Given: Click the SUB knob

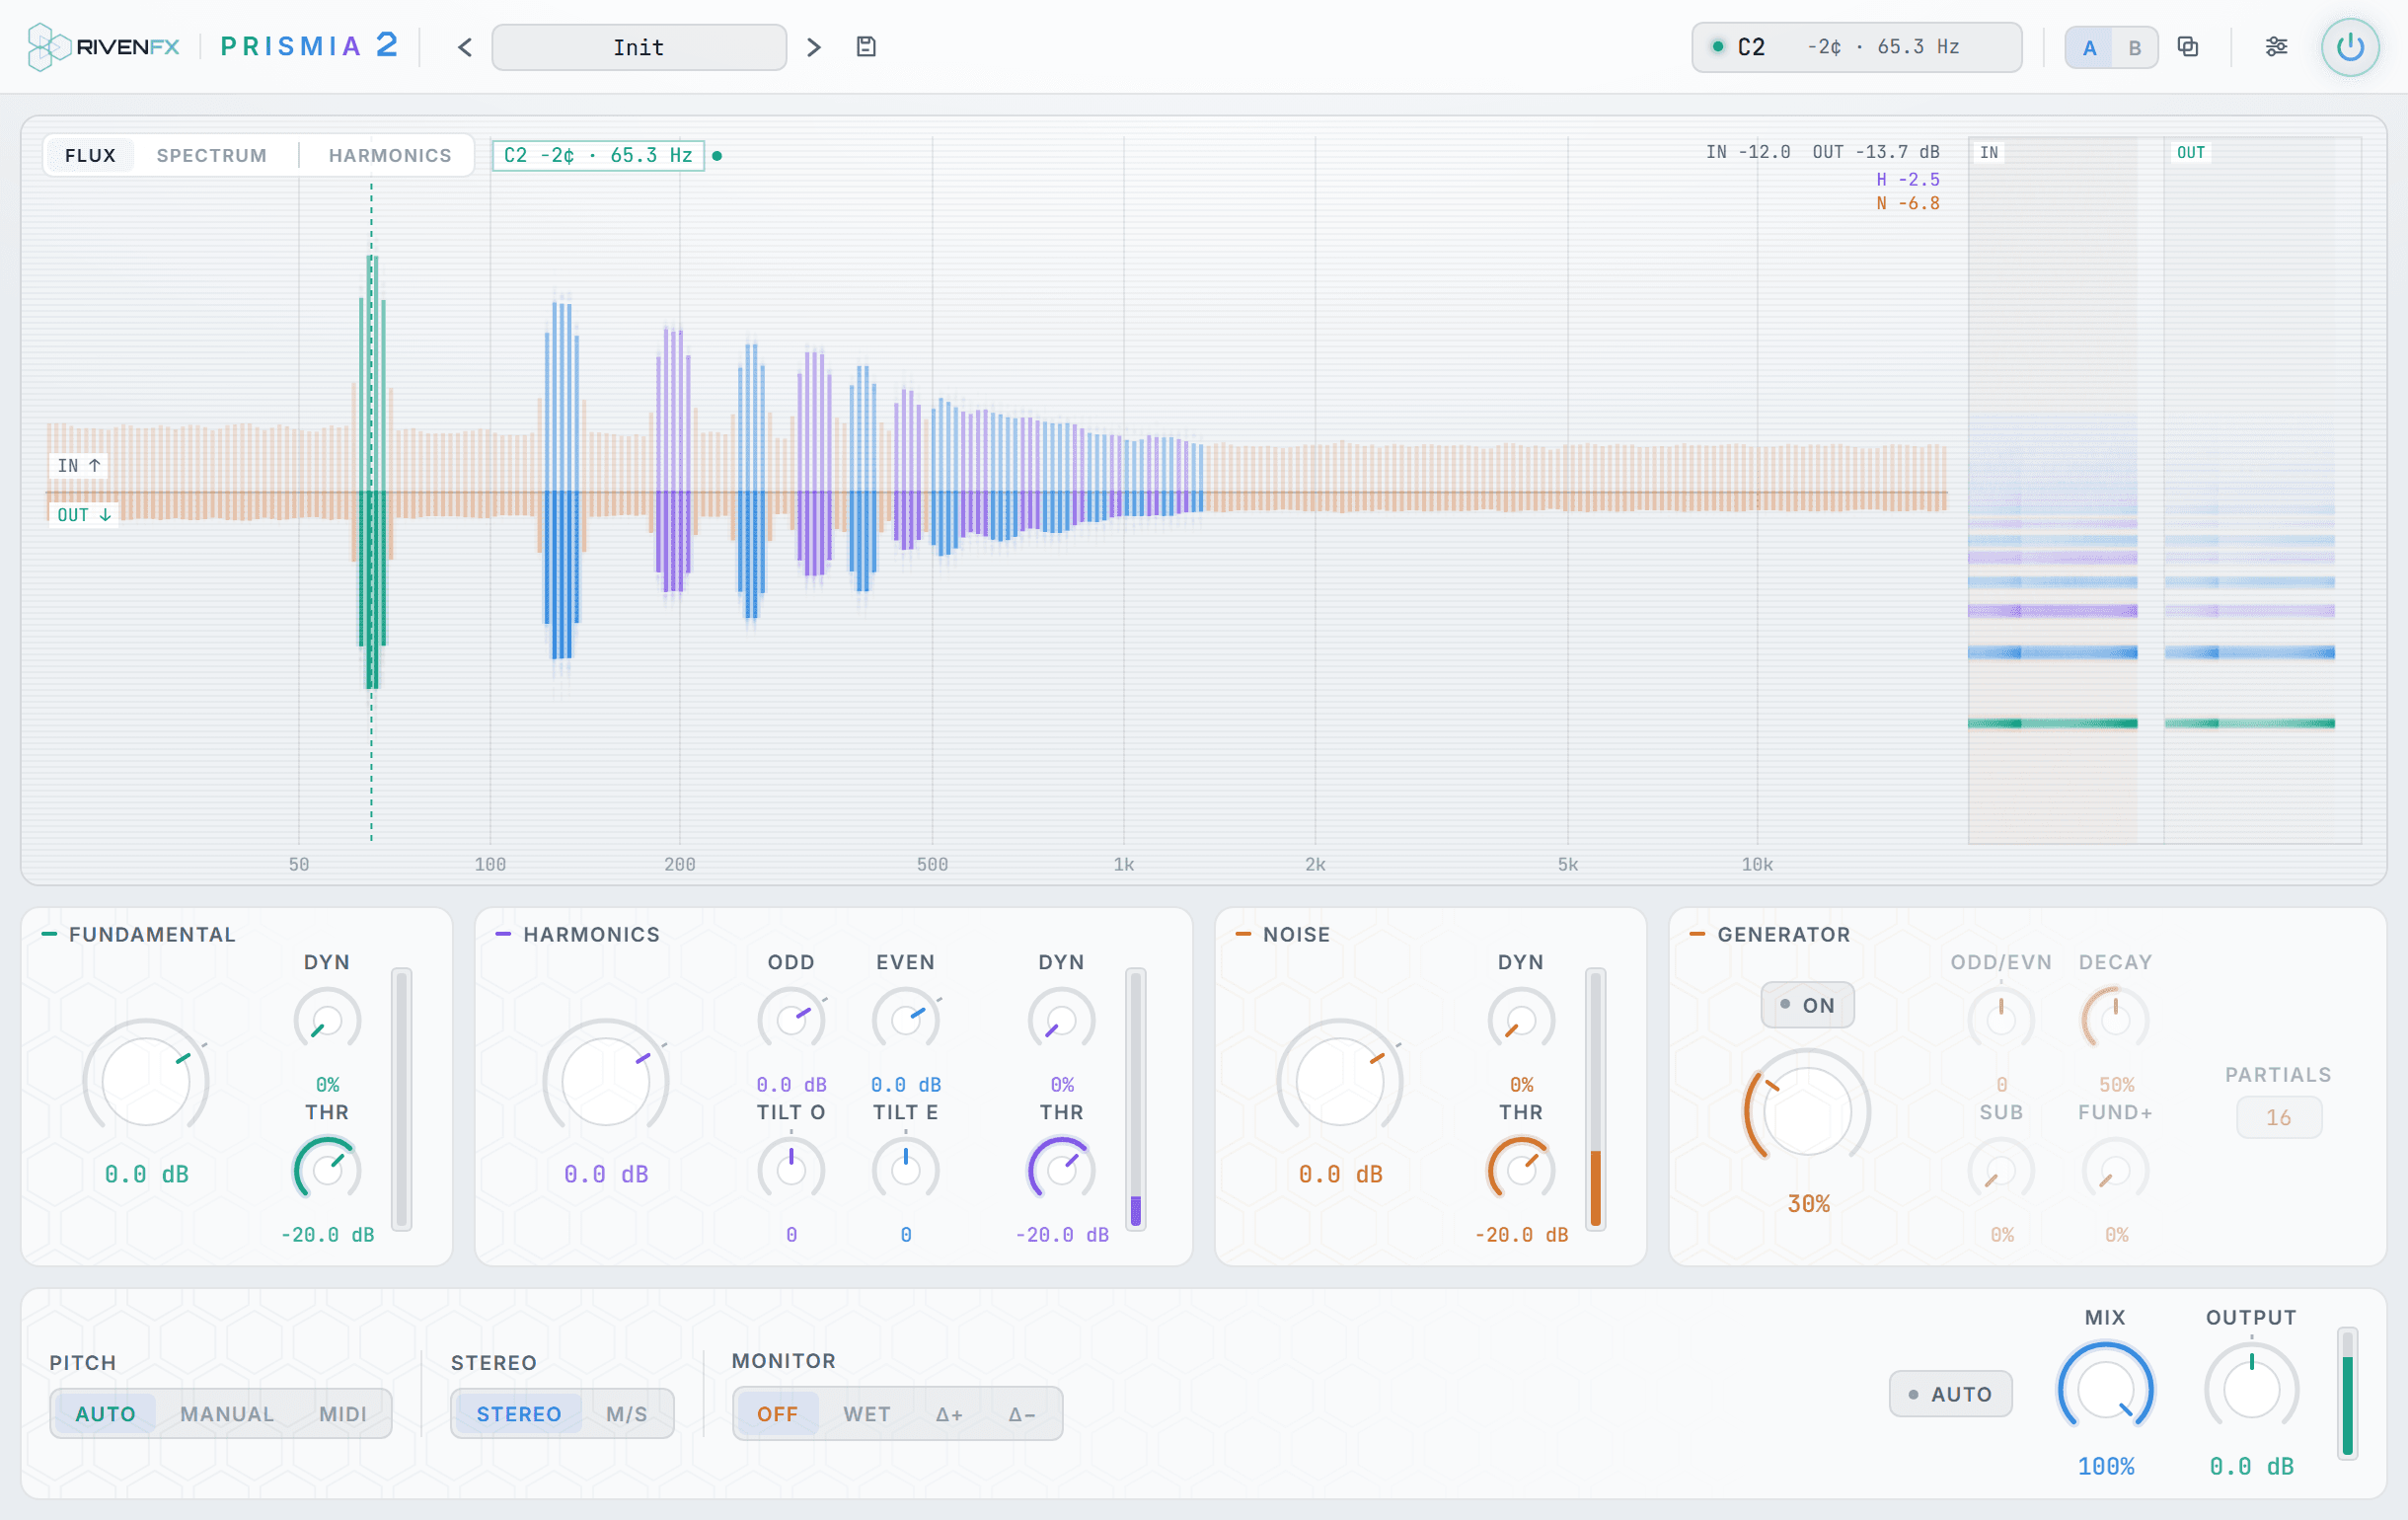Looking at the screenshot, I should click(x=2001, y=1169).
